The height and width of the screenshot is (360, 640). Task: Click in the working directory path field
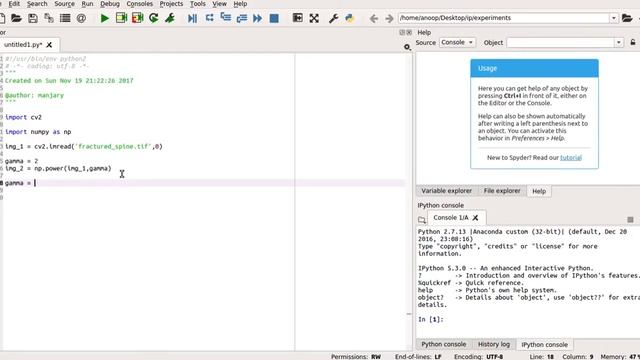click(x=504, y=18)
